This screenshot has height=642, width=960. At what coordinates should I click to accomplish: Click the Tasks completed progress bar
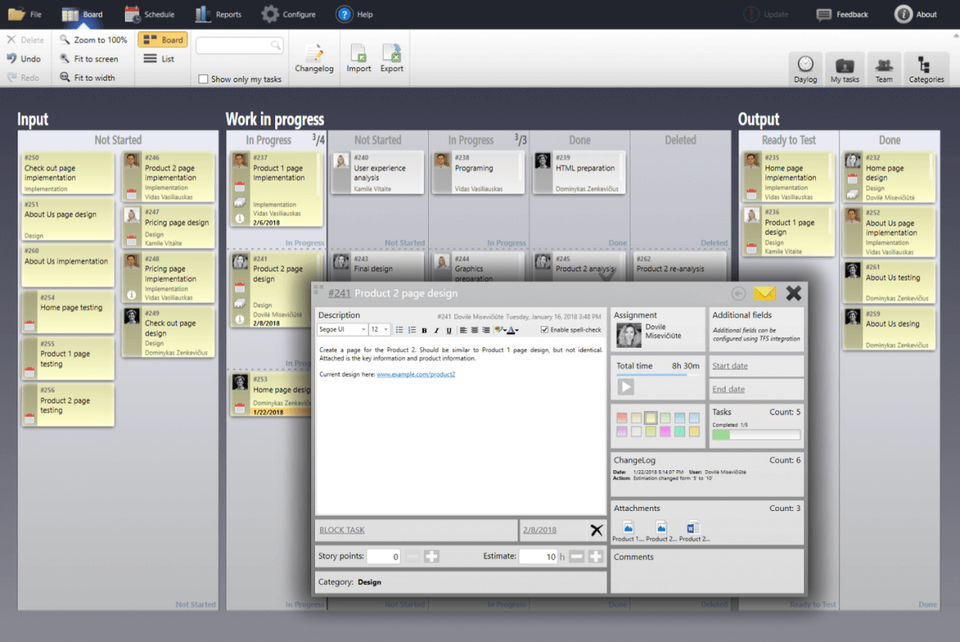[756, 435]
